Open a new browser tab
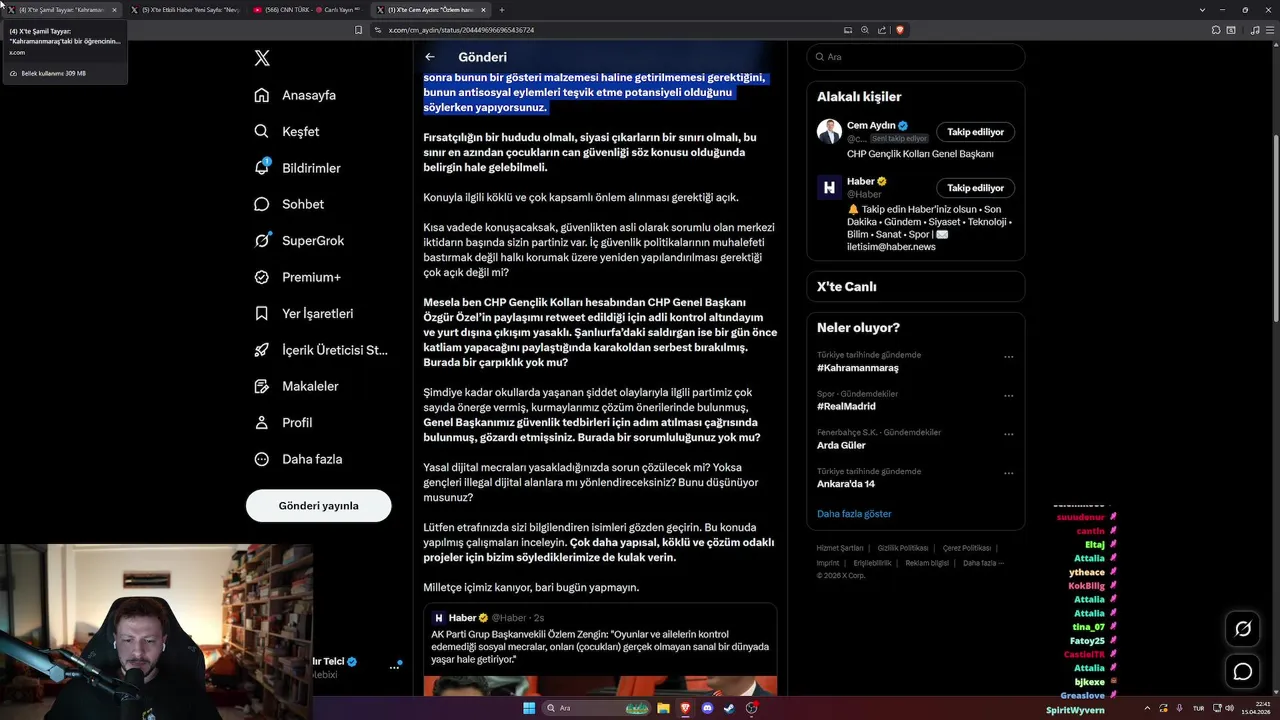This screenshot has height=720, width=1280. tap(502, 10)
